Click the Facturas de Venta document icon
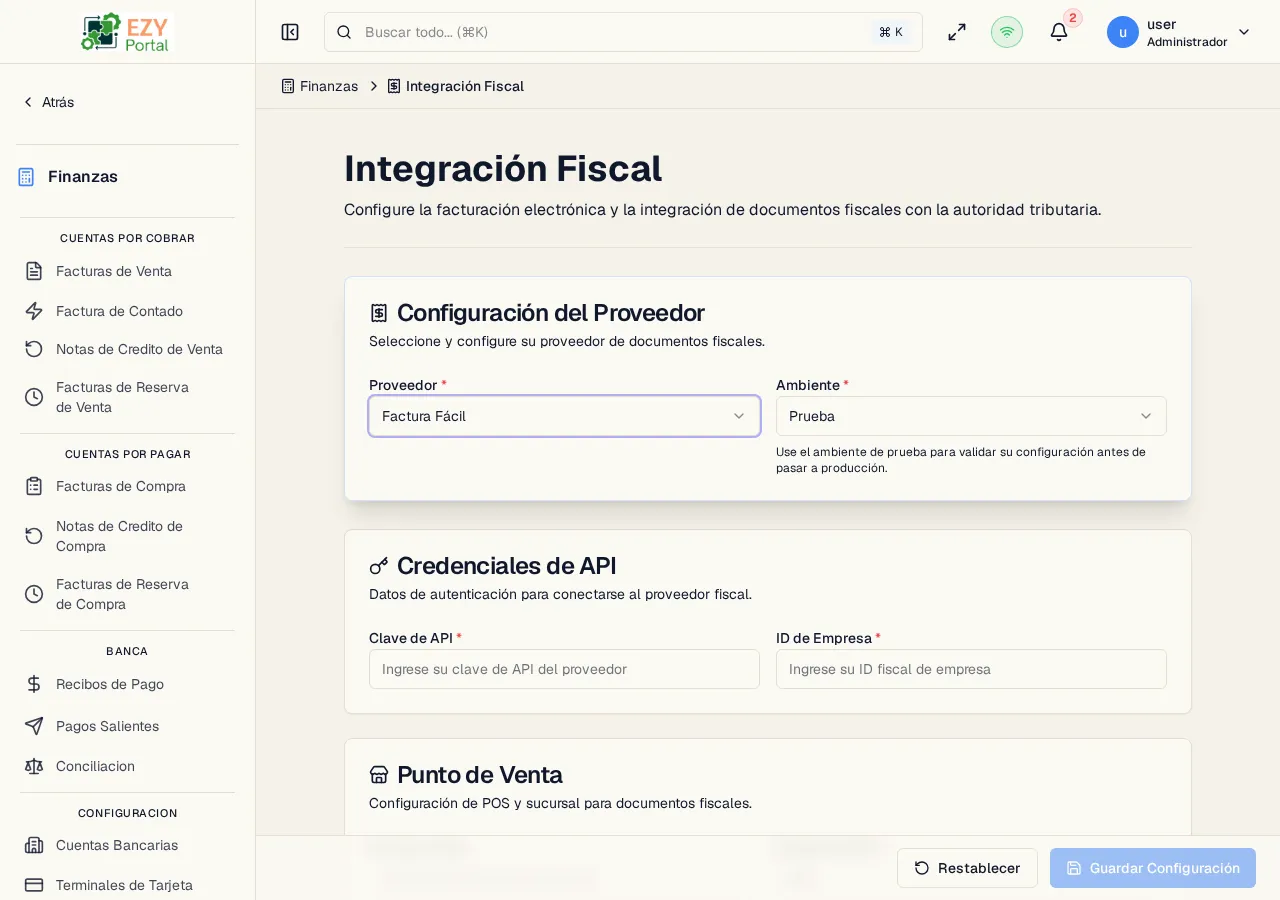This screenshot has height=900, width=1280. click(34, 271)
